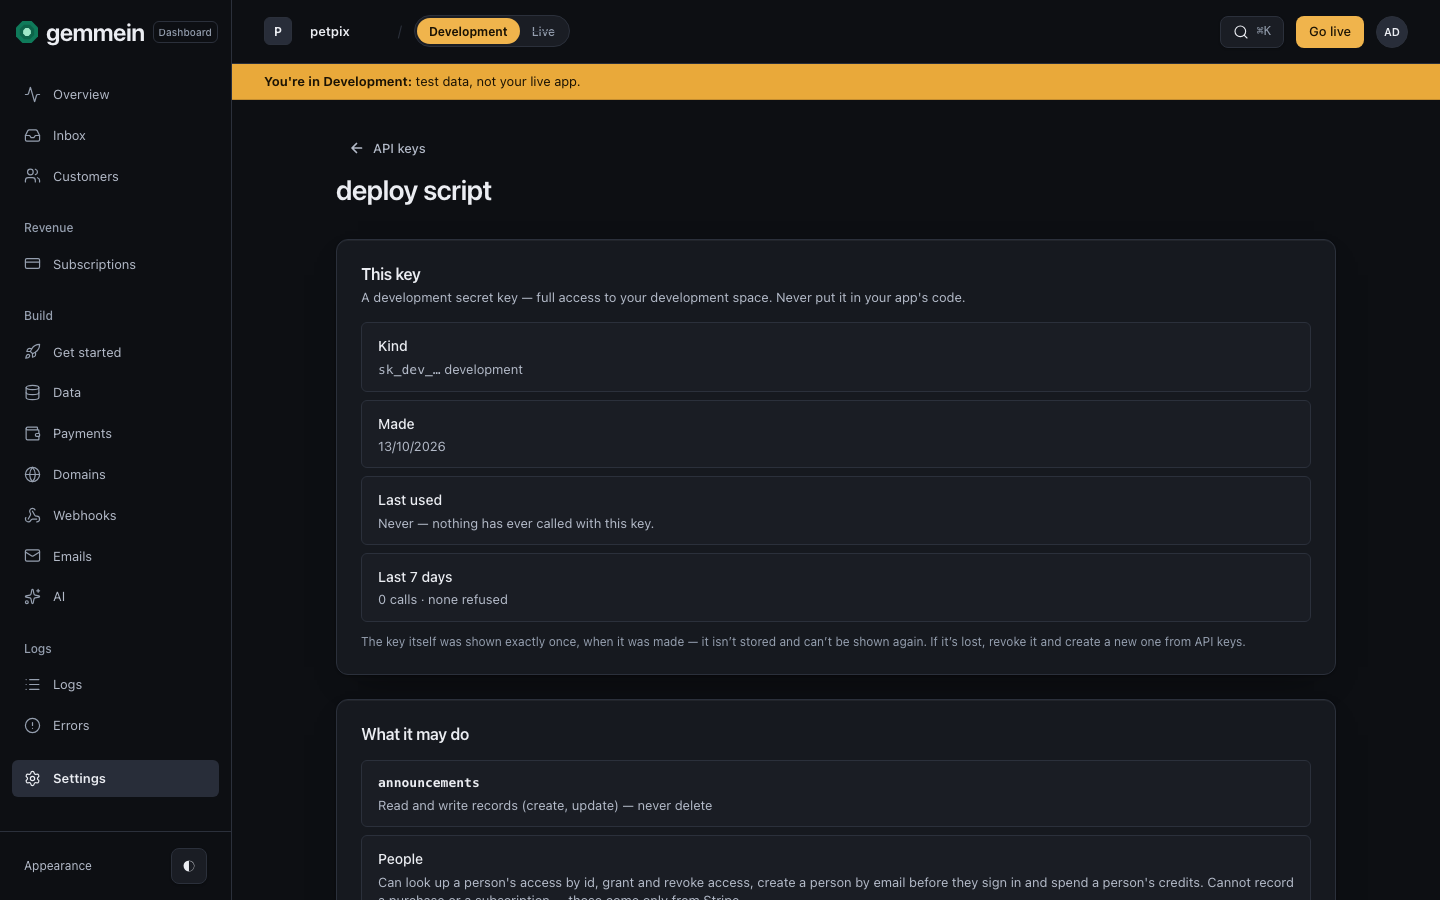This screenshot has width=1440, height=900.
Task: Open the search command box
Action: click(1252, 32)
